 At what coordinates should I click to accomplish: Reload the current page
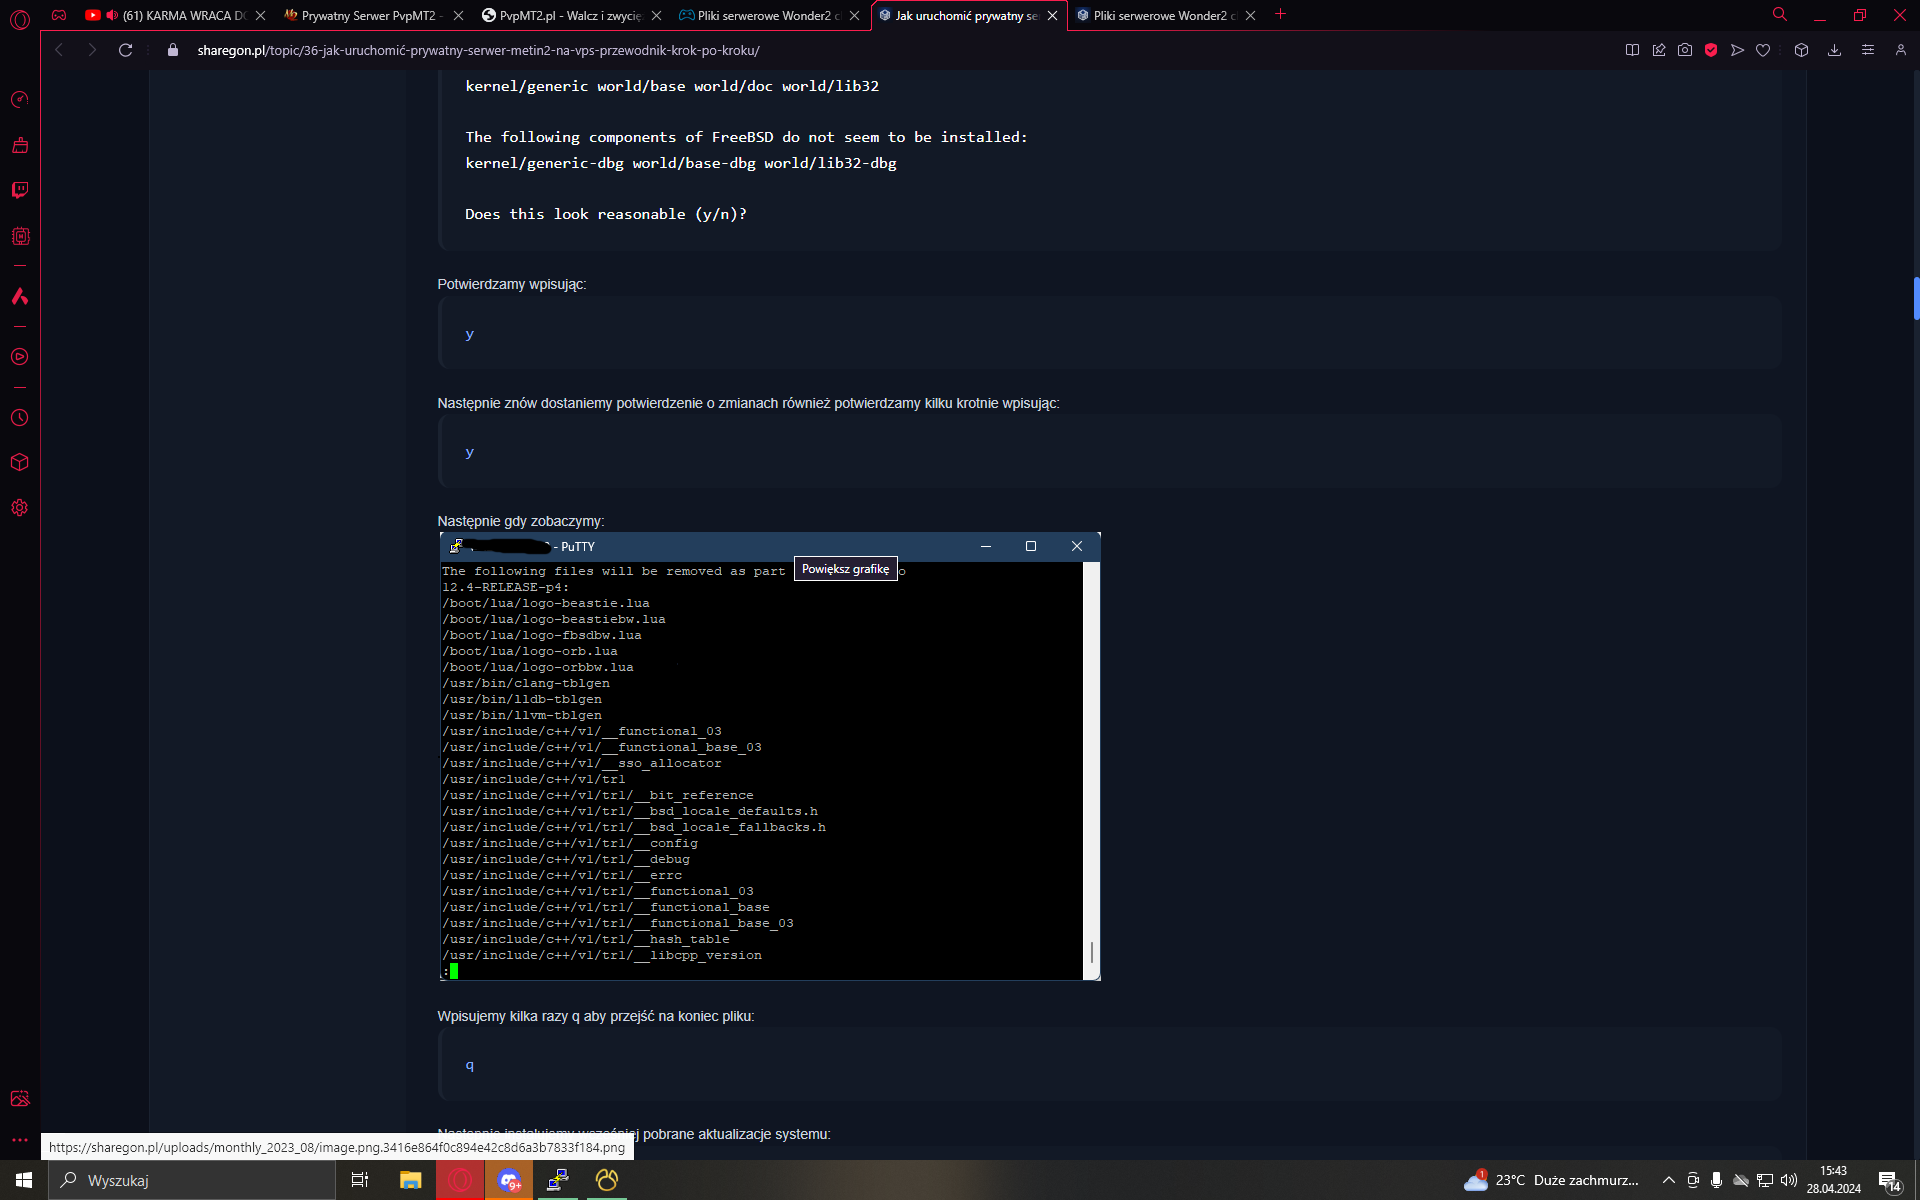(125, 50)
